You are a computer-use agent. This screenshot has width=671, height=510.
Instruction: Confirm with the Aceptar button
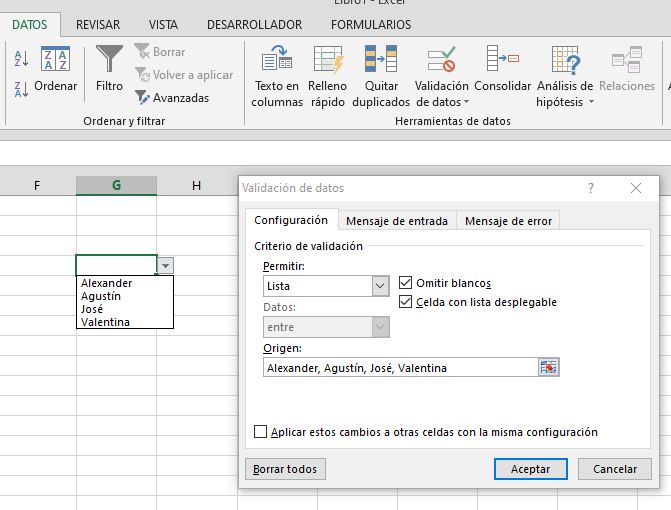tap(531, 469)
